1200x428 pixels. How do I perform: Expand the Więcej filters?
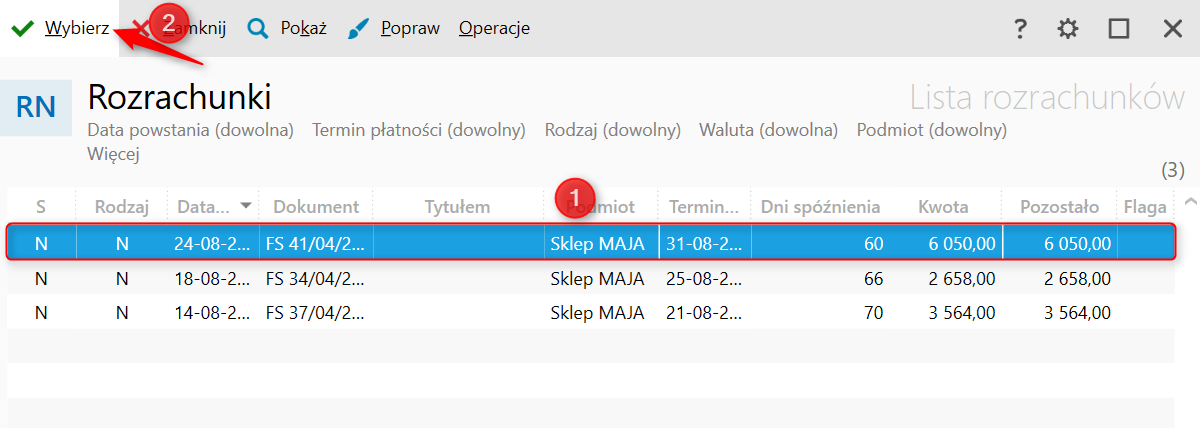[112, 154]
